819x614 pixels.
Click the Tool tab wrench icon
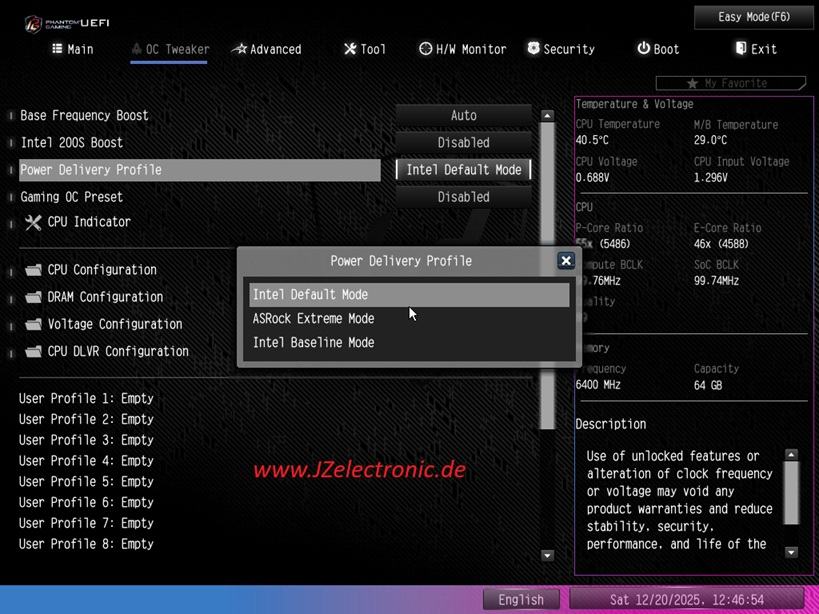coord(349,49)
